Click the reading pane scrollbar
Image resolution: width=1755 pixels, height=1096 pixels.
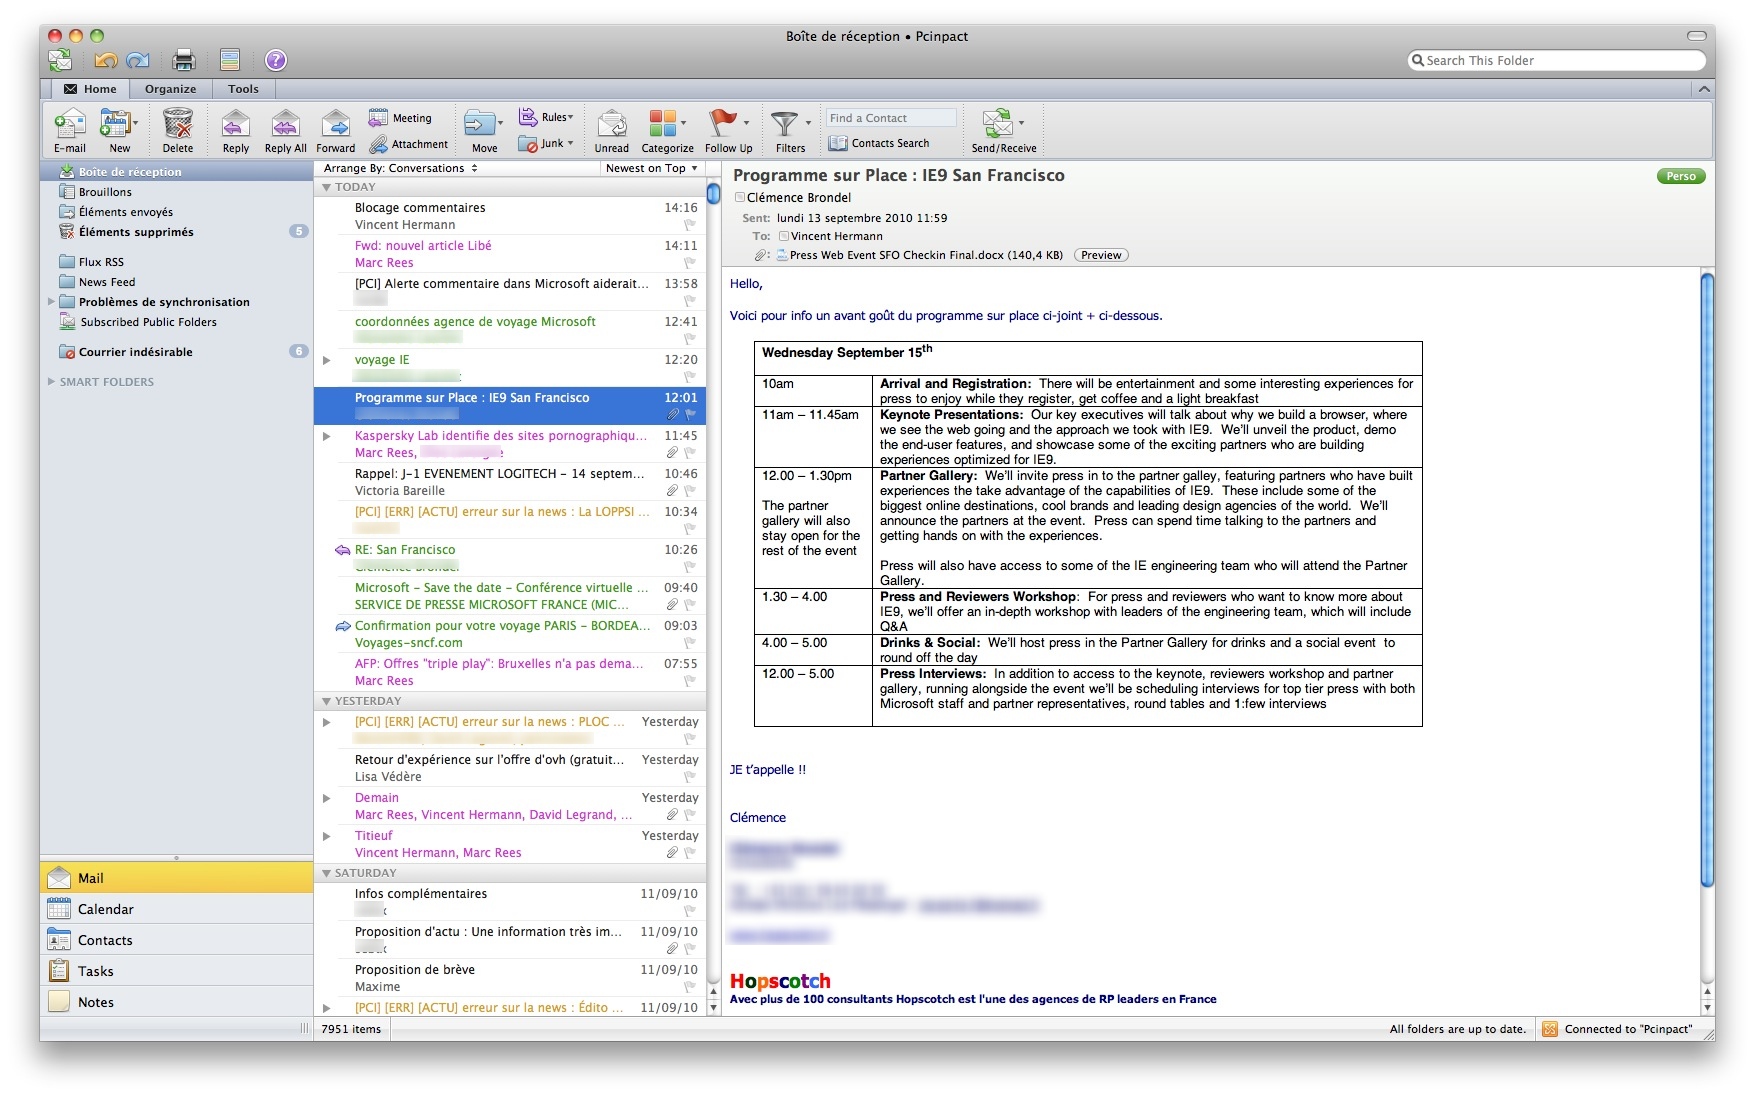pos(1708,578)
